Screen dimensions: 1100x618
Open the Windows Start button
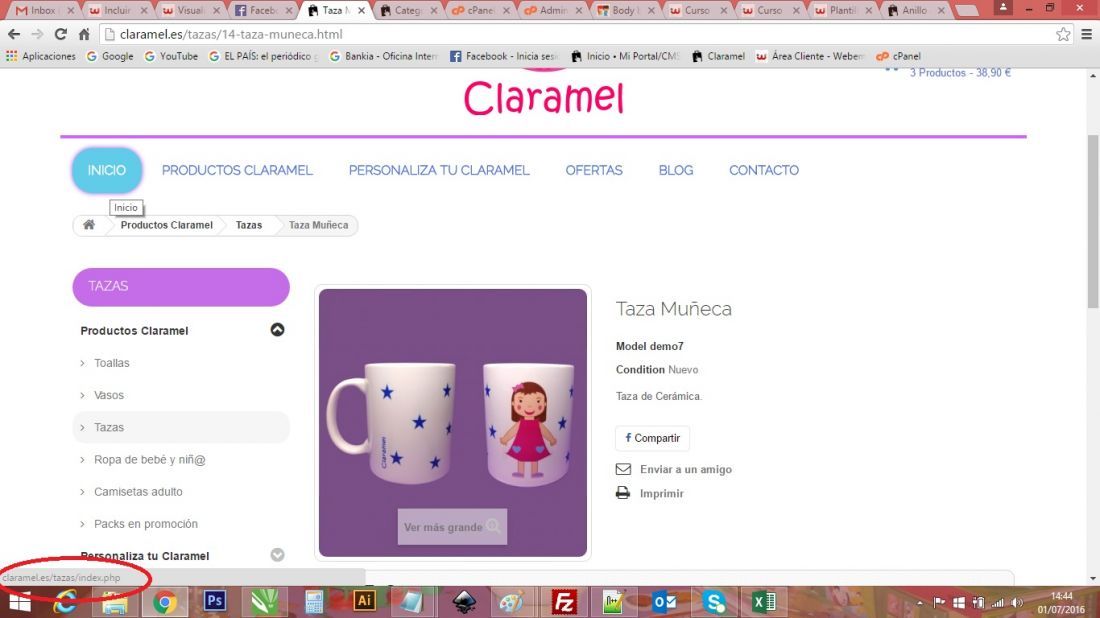pos(19,602)
